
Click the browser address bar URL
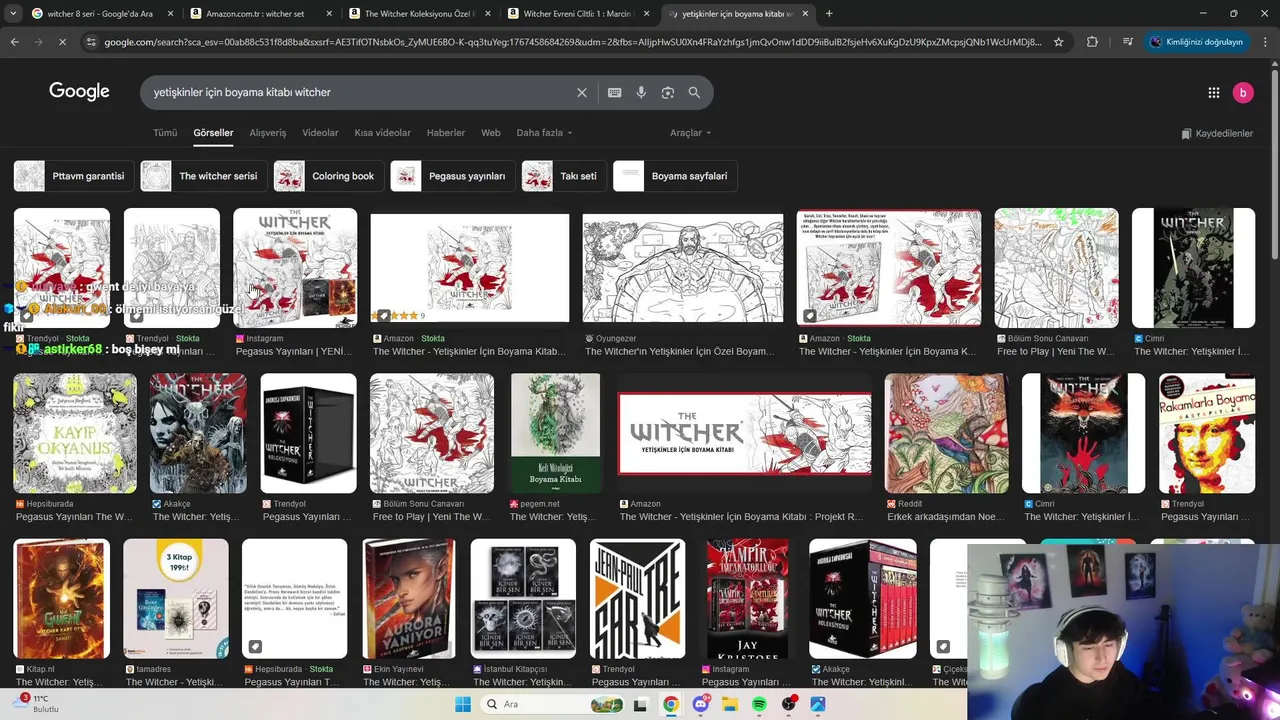(572, 42)
